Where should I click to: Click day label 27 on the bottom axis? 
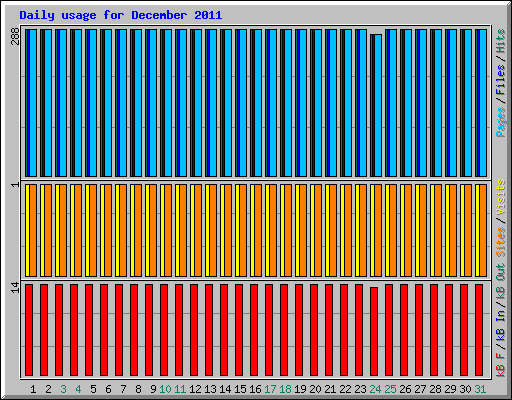(420, 389)
